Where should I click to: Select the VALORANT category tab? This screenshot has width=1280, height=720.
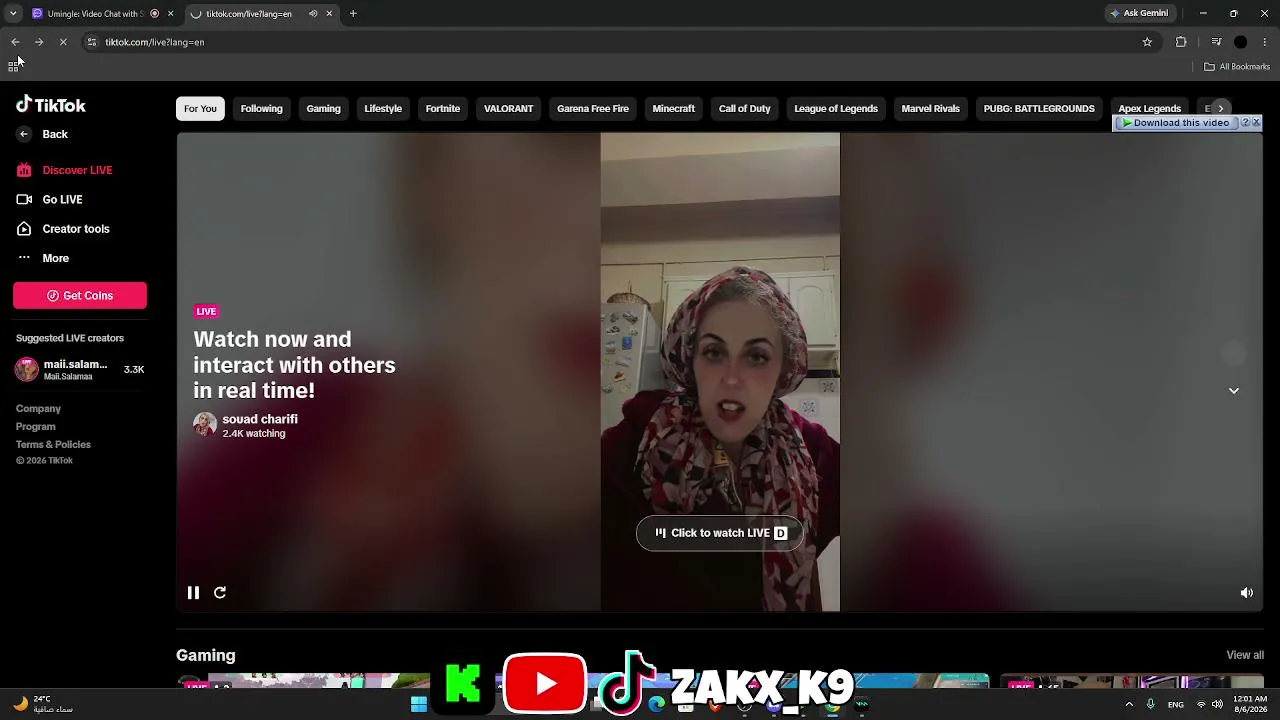508,109
